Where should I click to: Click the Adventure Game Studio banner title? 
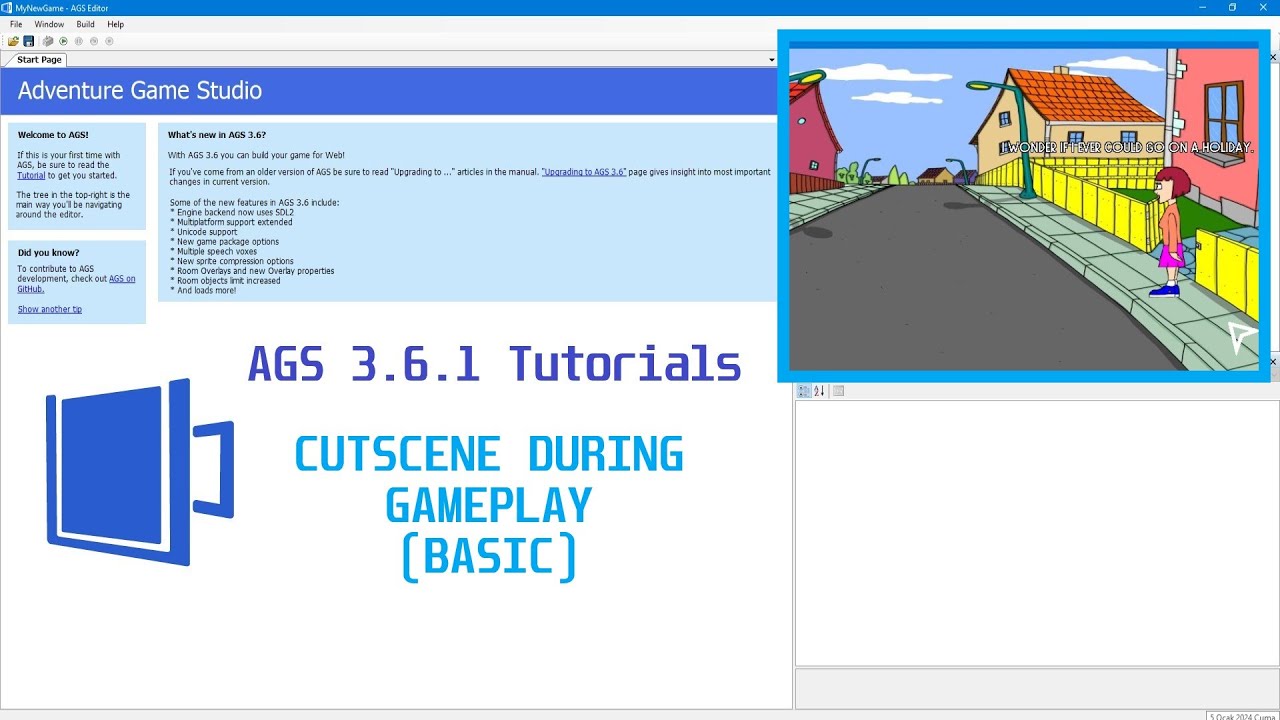pos(140,91)
